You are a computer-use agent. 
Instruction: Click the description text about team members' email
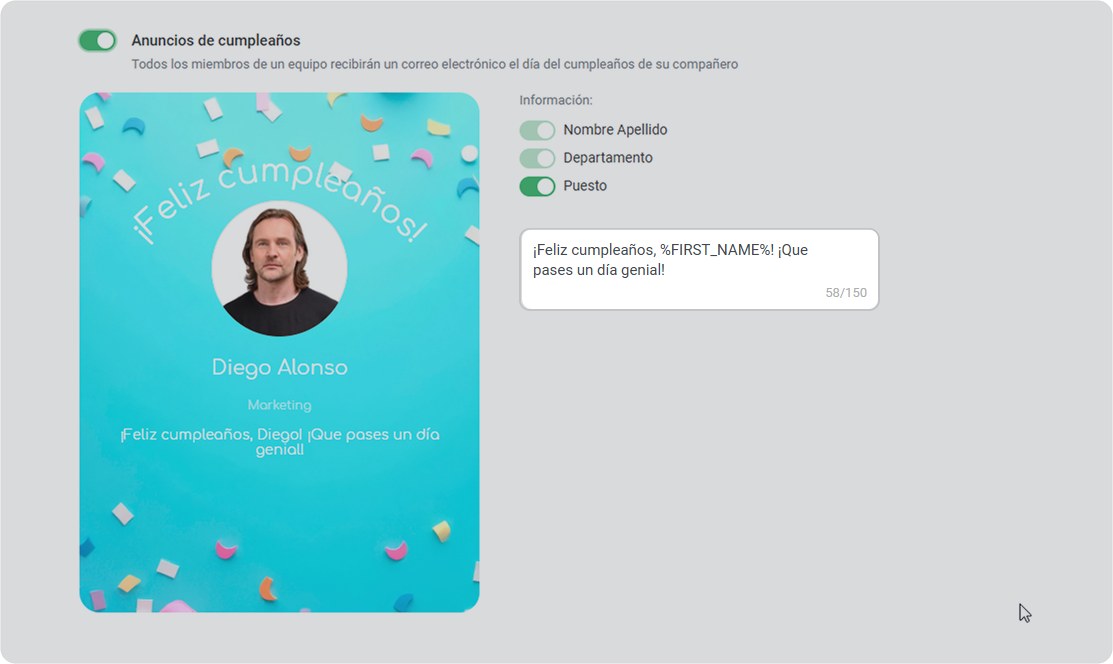(434, 64)
